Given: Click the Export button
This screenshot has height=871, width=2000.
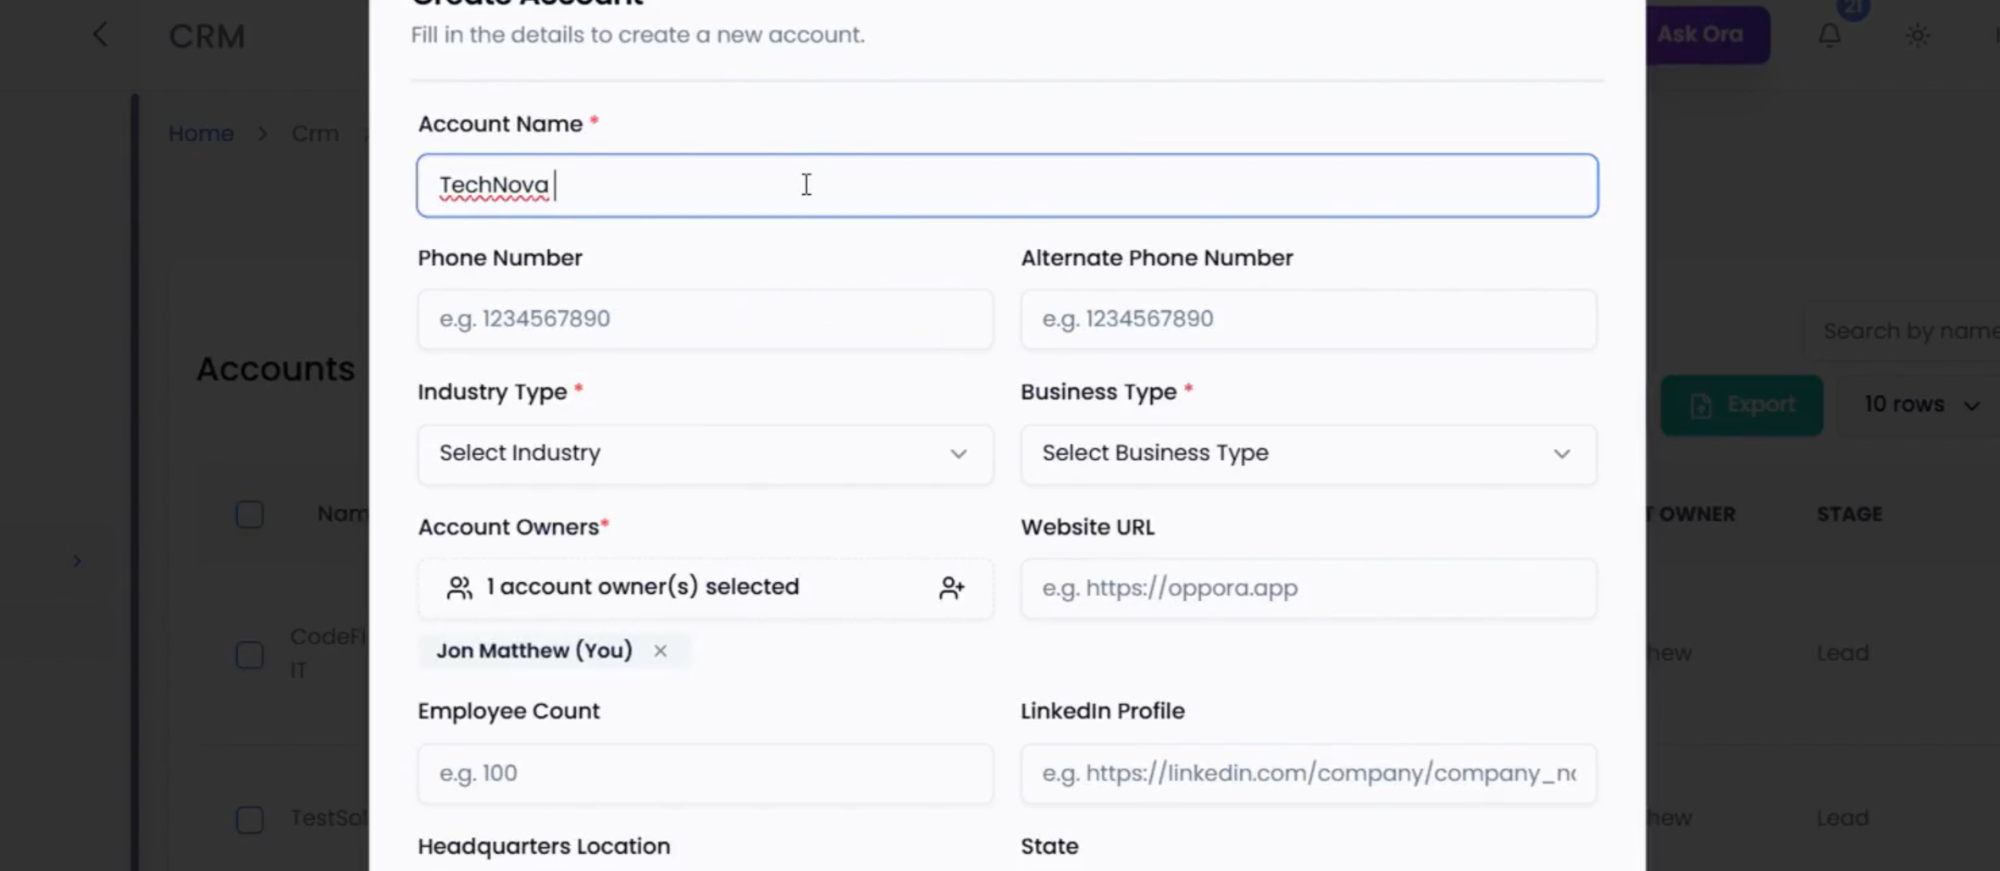Looking at the screenshot, I should point(1741,405).
